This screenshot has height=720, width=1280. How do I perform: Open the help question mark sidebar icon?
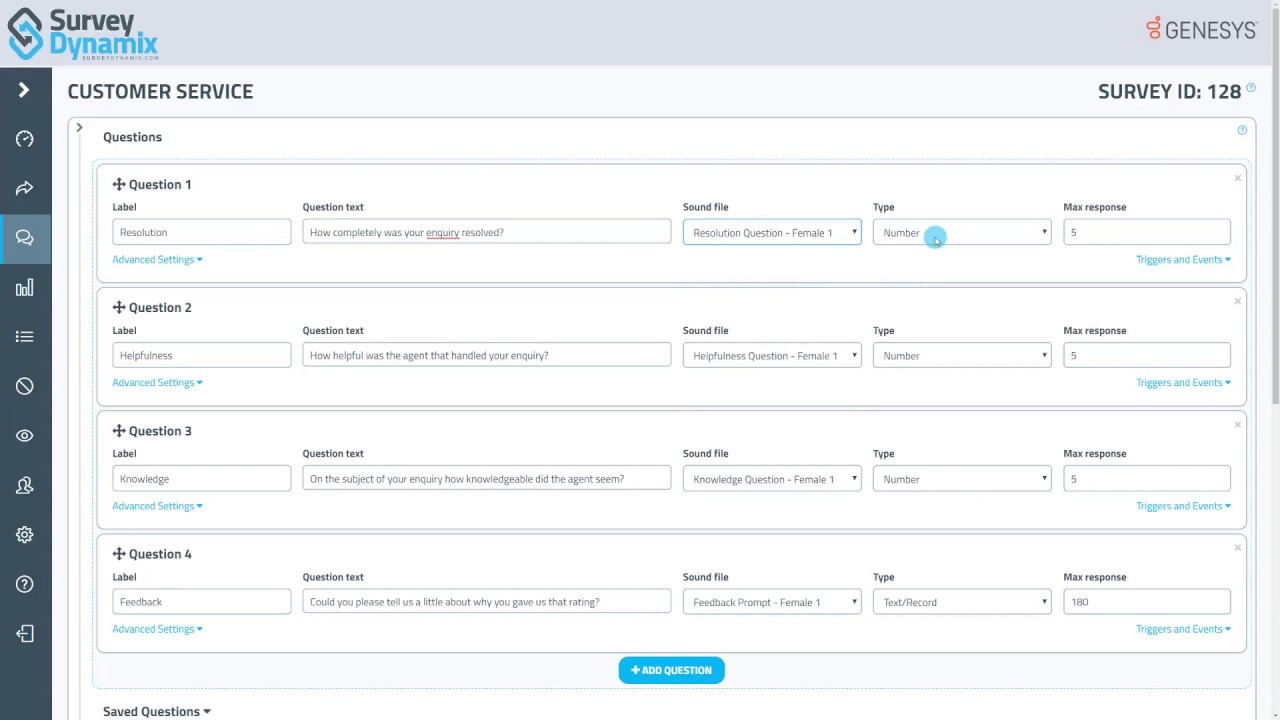(x=25, y=584)
